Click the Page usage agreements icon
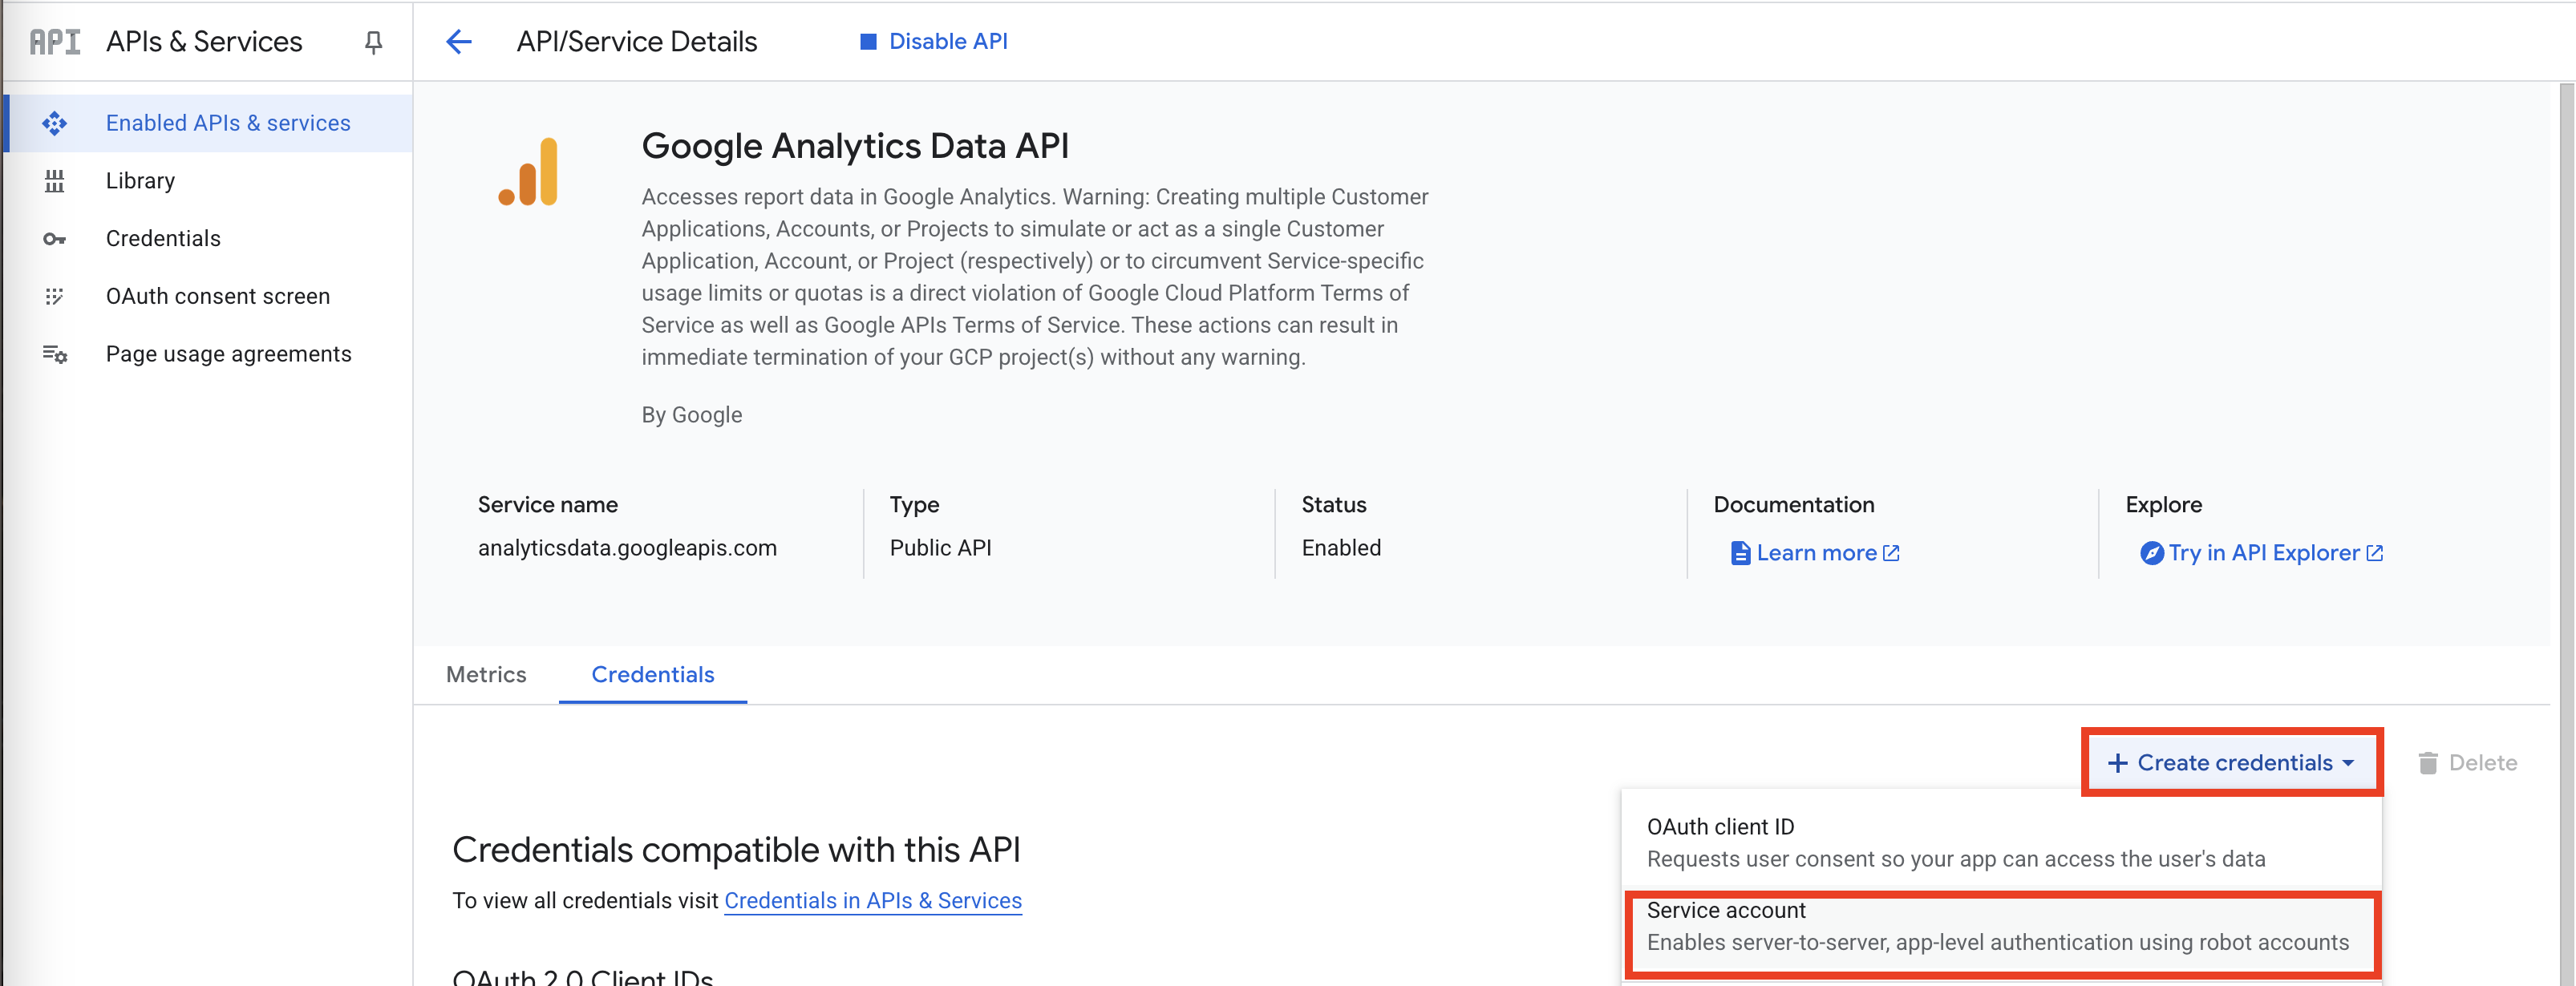 click(54, 355)
